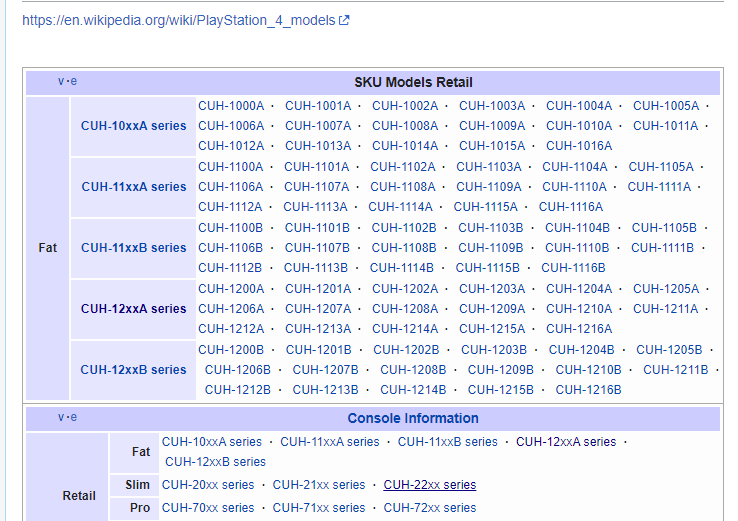Viewport: 738px width, 521px height.
Task: Open the CUH-1200B model link
Action: click(231, 350)
